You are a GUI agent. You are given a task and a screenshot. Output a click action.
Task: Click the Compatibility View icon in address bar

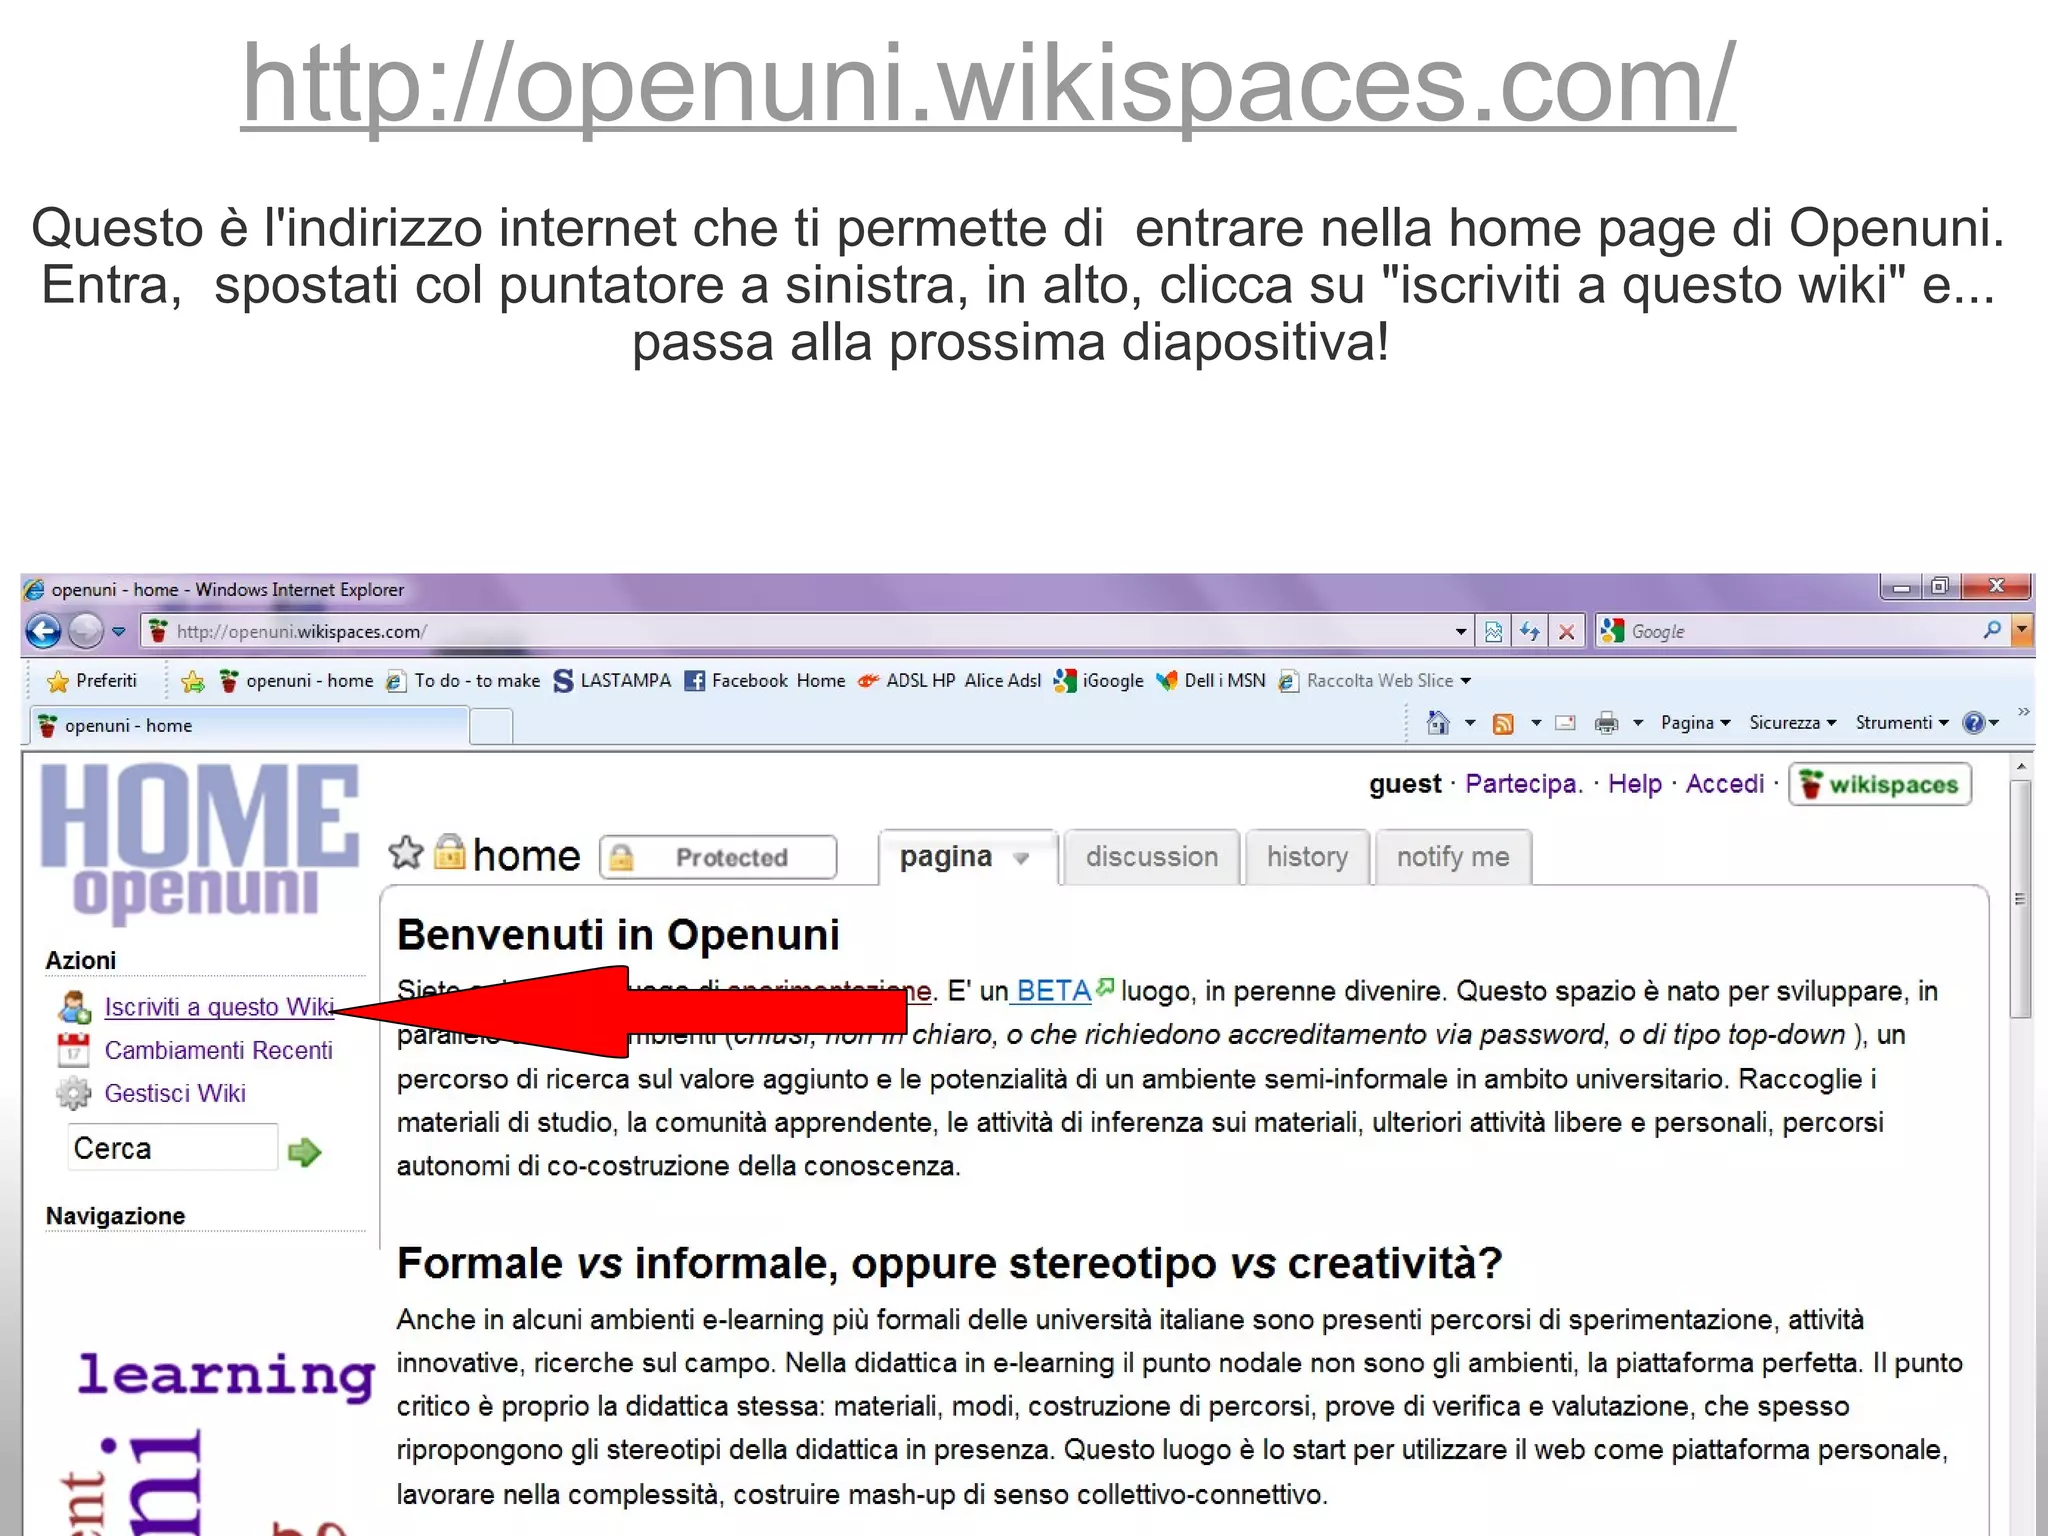click(1494, 631)
